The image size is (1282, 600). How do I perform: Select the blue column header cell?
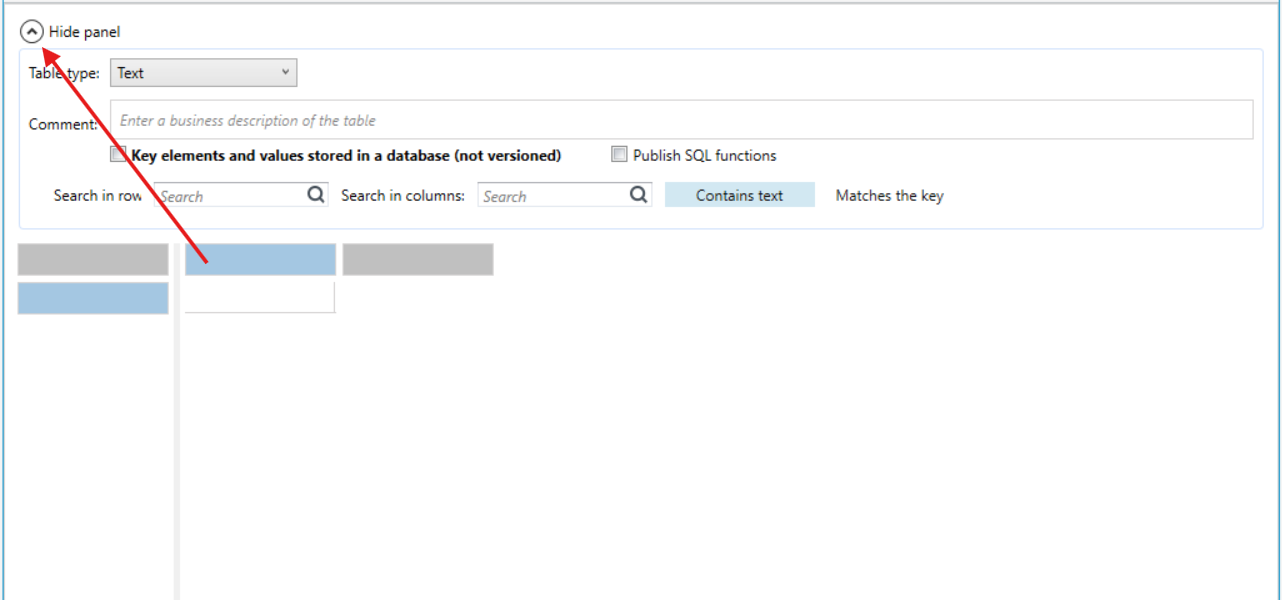click(260, 259)
